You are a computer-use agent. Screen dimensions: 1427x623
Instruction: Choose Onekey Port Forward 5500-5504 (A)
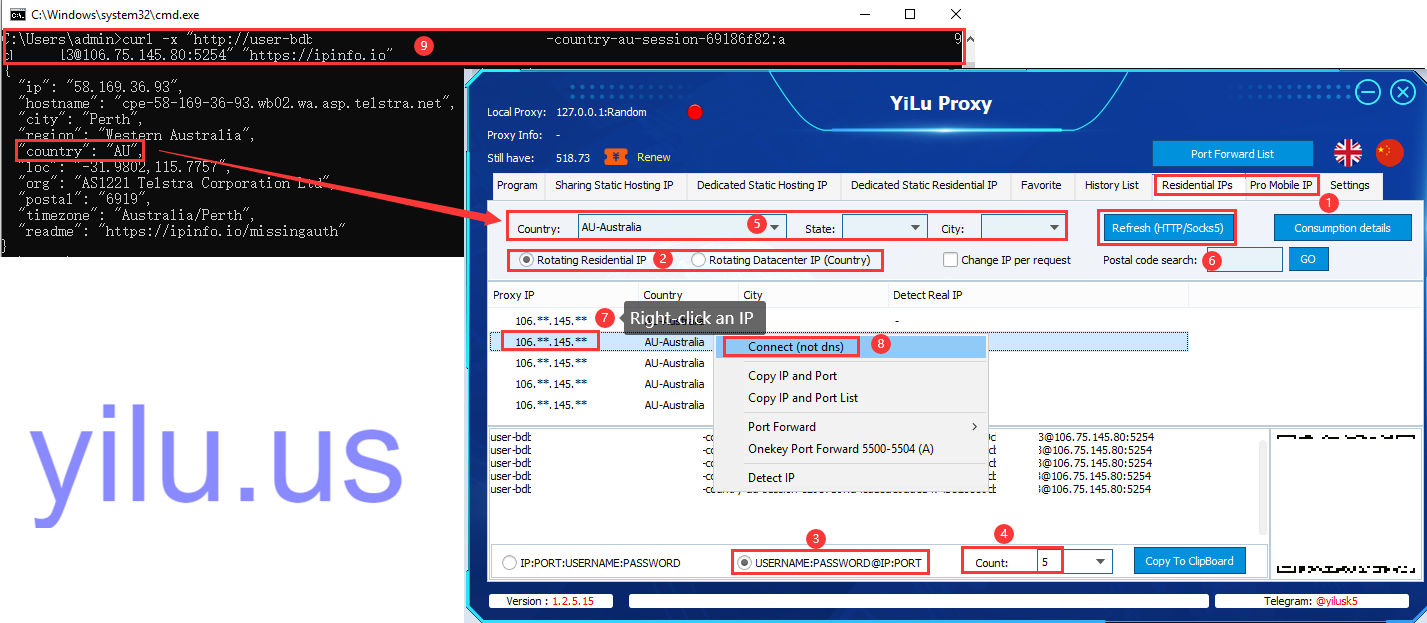(x=852, y=449)
